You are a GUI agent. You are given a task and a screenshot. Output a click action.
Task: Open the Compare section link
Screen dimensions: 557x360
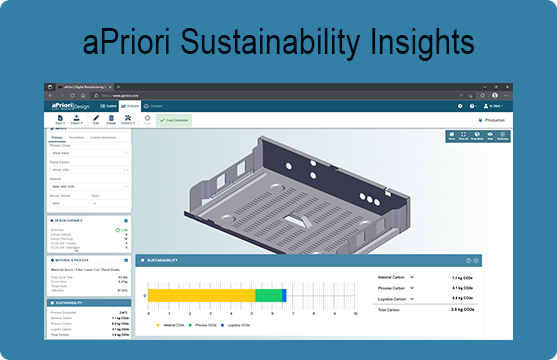[153, 106]
